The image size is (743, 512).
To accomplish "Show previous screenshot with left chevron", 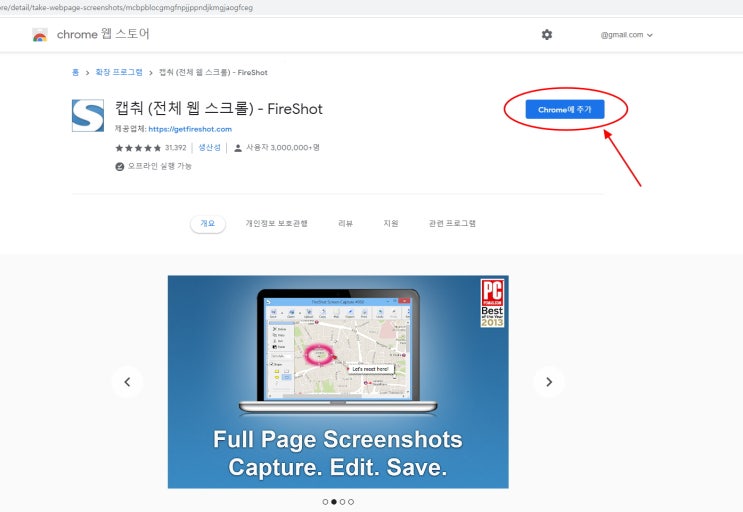I will click(x=127, y=382).
